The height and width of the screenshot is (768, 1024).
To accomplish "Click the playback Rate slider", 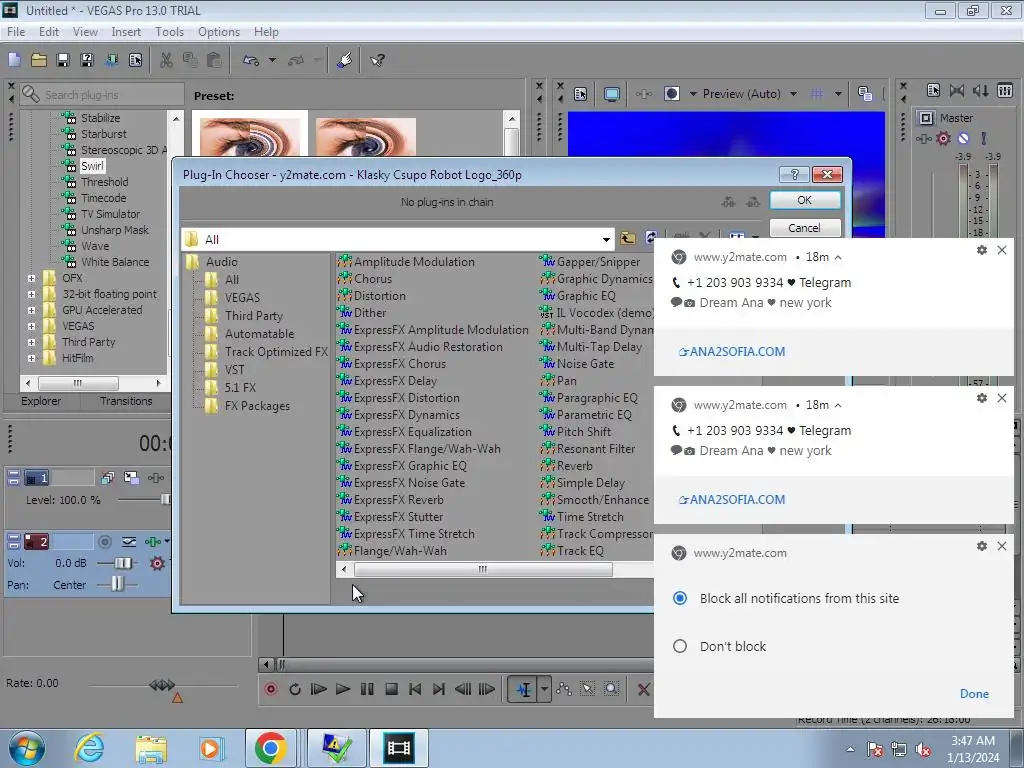I will click(x=162, y=685).
